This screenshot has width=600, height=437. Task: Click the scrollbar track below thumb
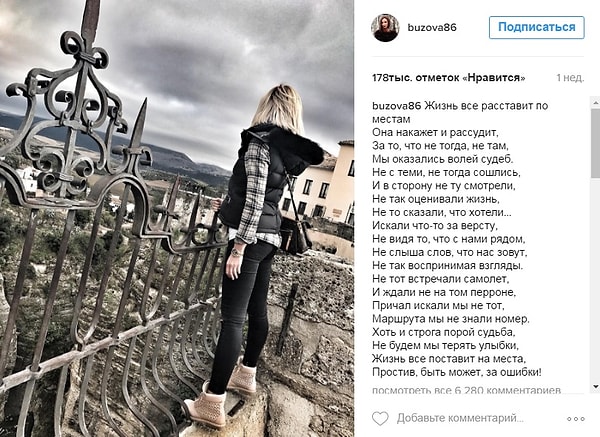(x=595, y=278)
